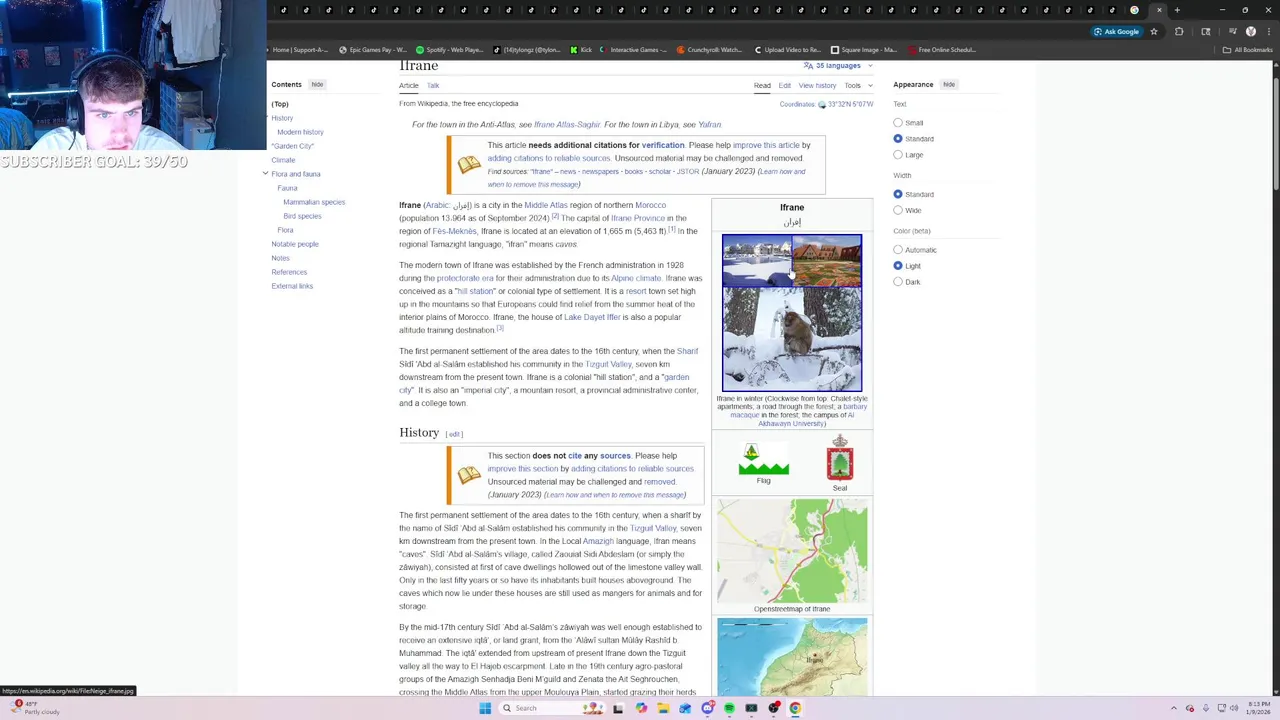Open the Chrome profile avatar
Viewport: 1280px width, 720px height.
(1251, 31)
